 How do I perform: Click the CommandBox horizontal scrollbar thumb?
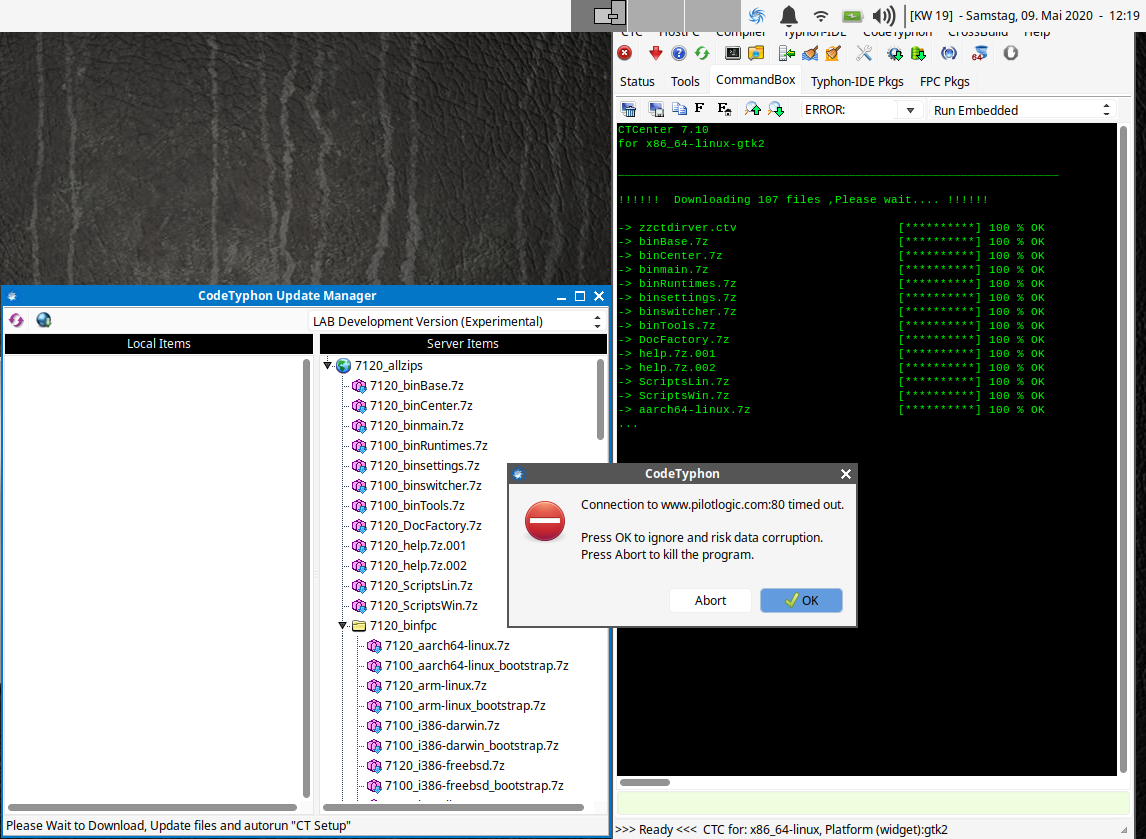point(645,782)
